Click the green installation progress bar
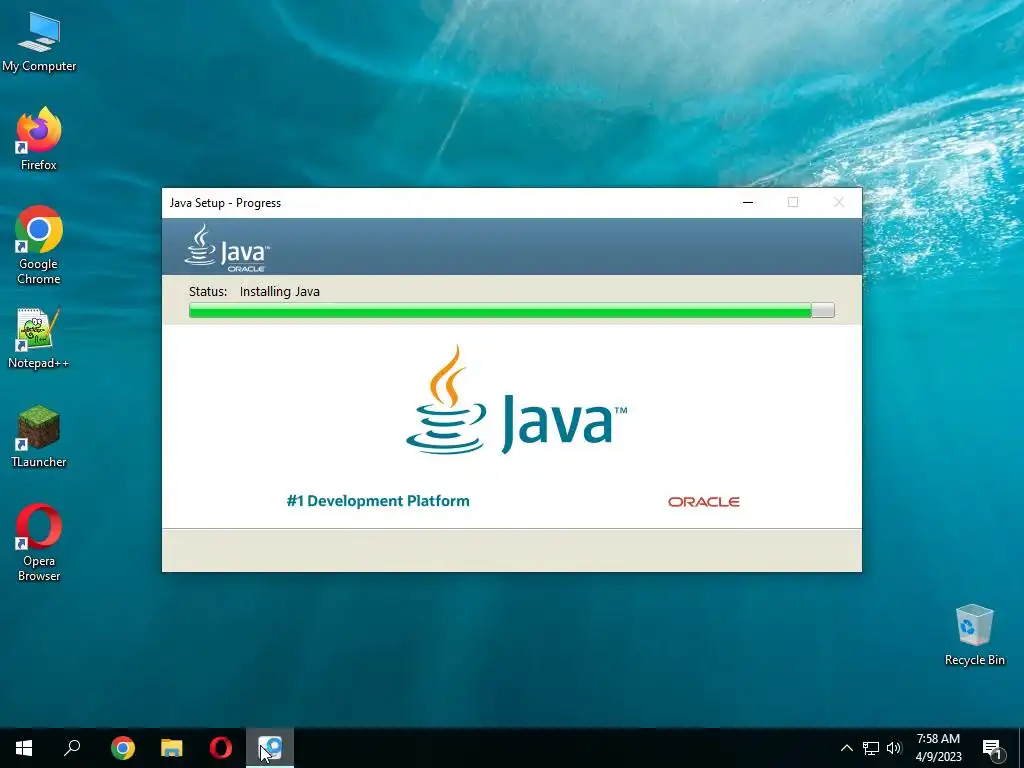Image resolution: width=1024 pixels, height=768 pixels. click(511, 310)
